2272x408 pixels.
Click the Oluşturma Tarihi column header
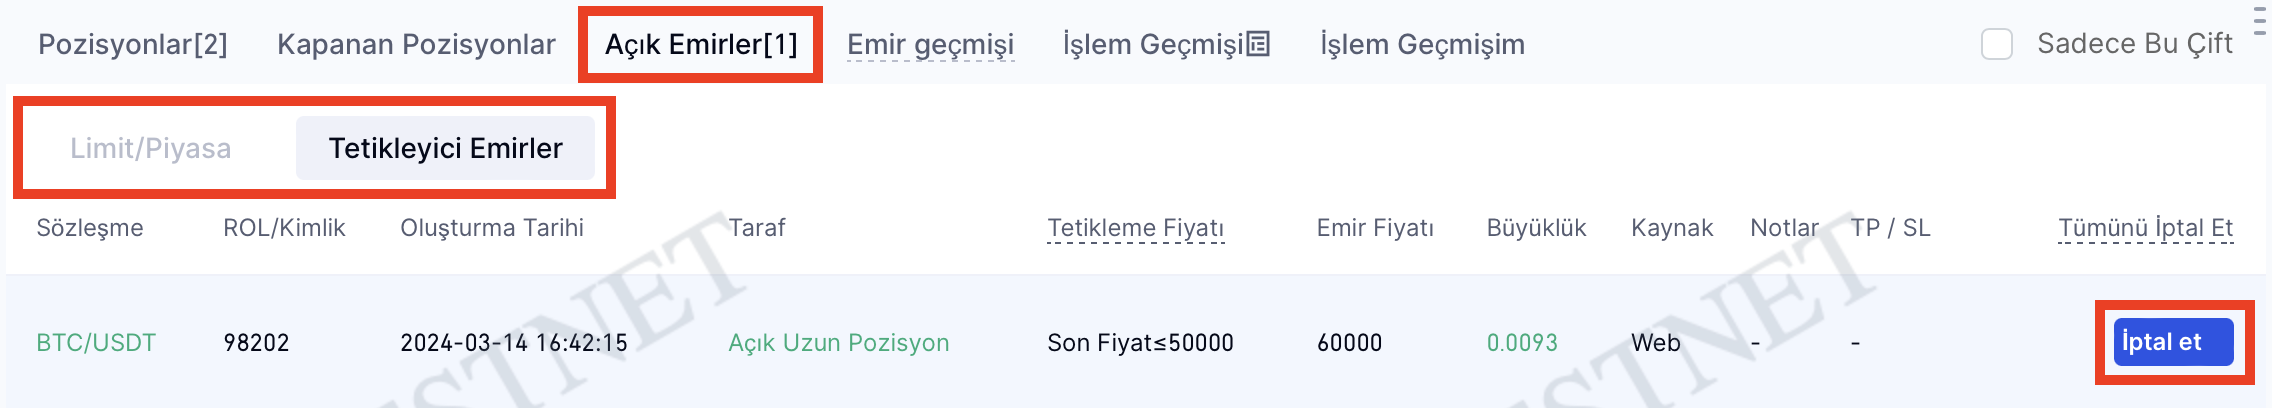point(492,228)
